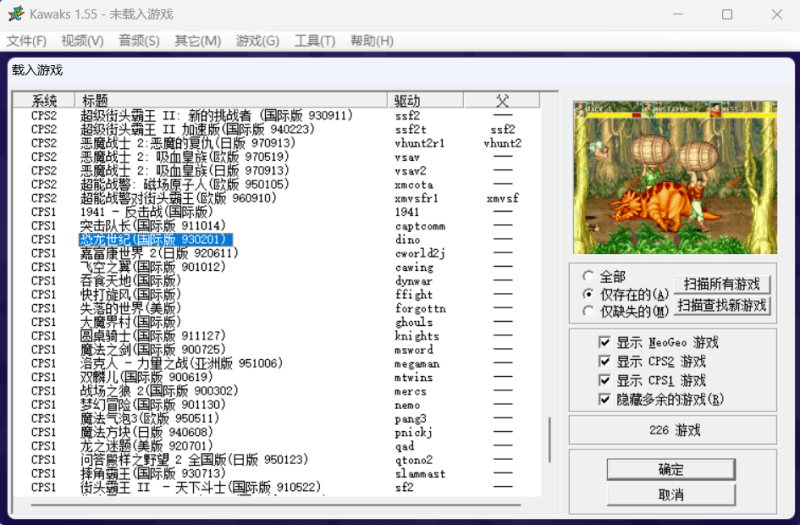Click driver name megaman in list

point(417,364)
